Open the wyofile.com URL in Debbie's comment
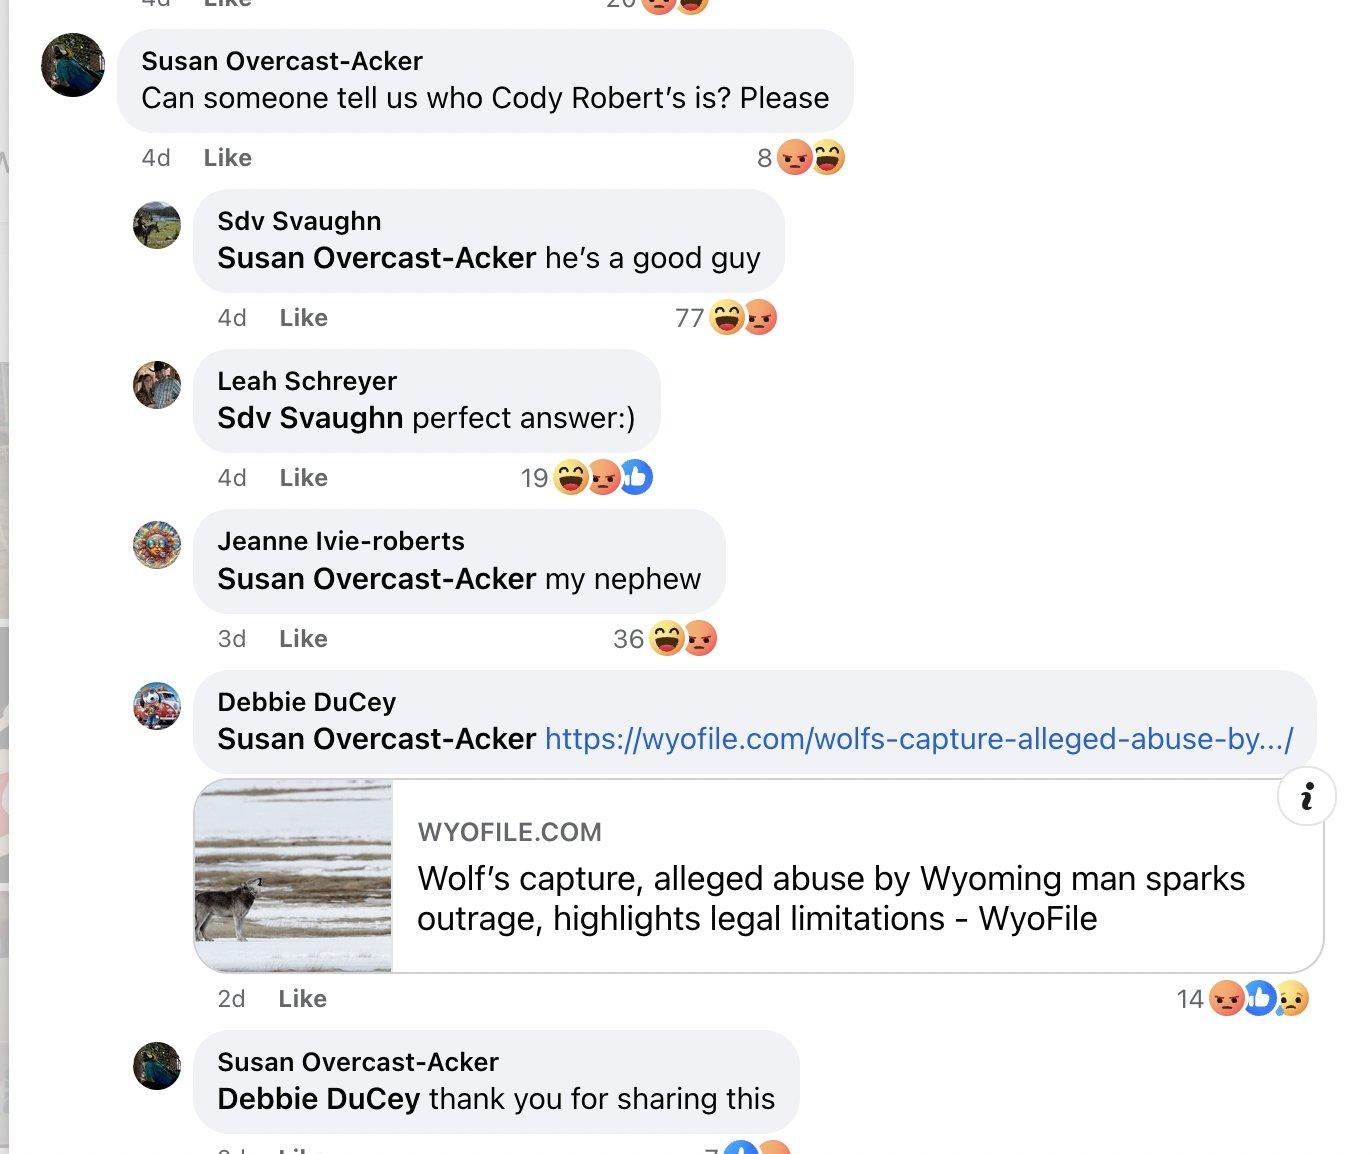This screenshot has height=1154, width=1372. (x=918, y=739)
